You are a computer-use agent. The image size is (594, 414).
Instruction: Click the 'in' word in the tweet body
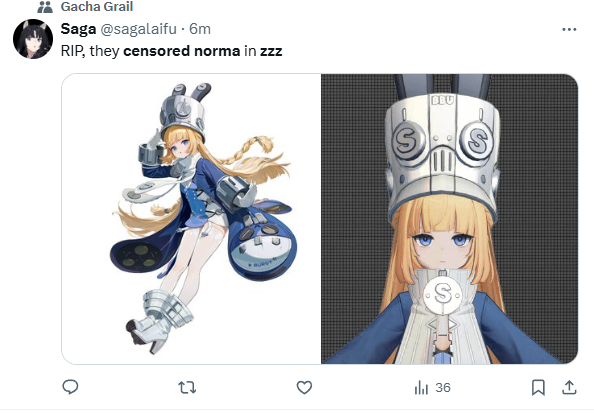point(250,51)
